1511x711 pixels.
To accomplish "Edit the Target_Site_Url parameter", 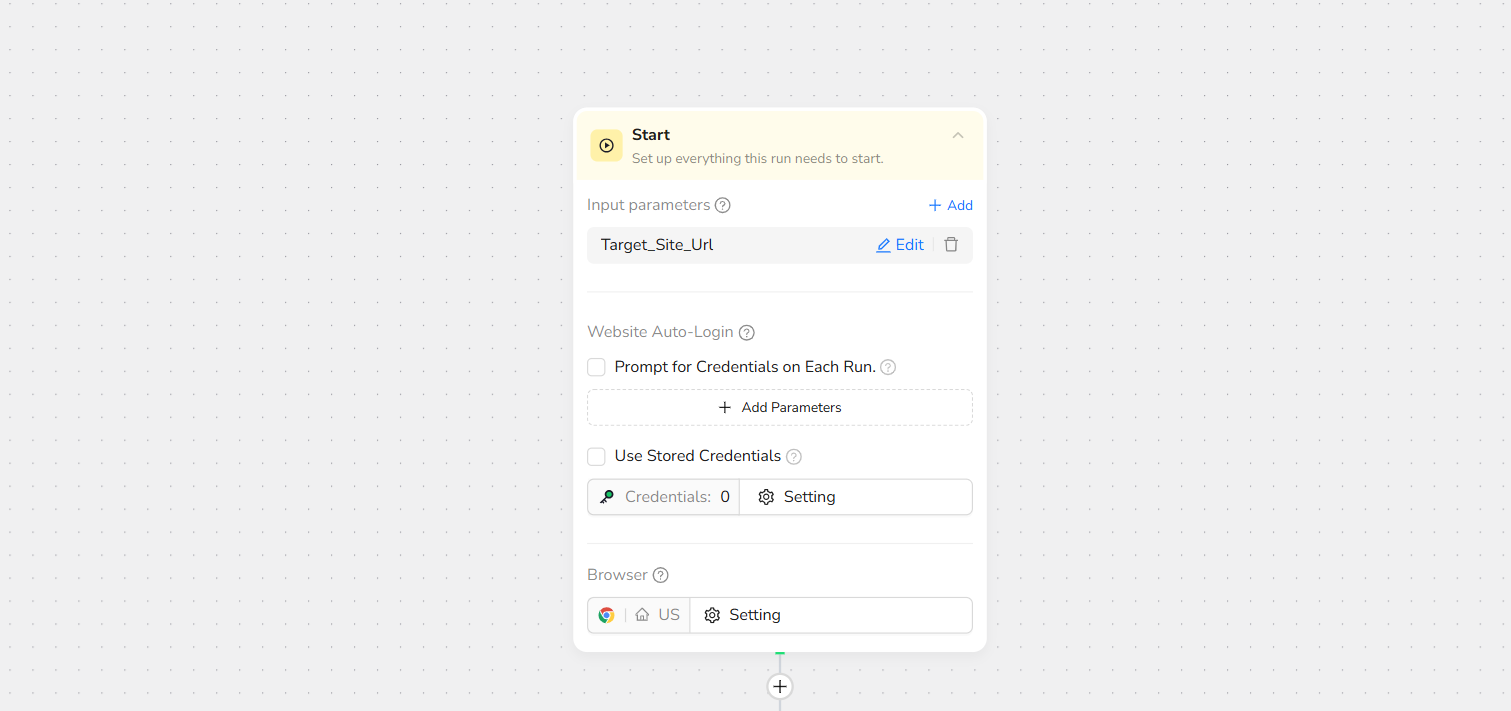I will tap(900, 245).
